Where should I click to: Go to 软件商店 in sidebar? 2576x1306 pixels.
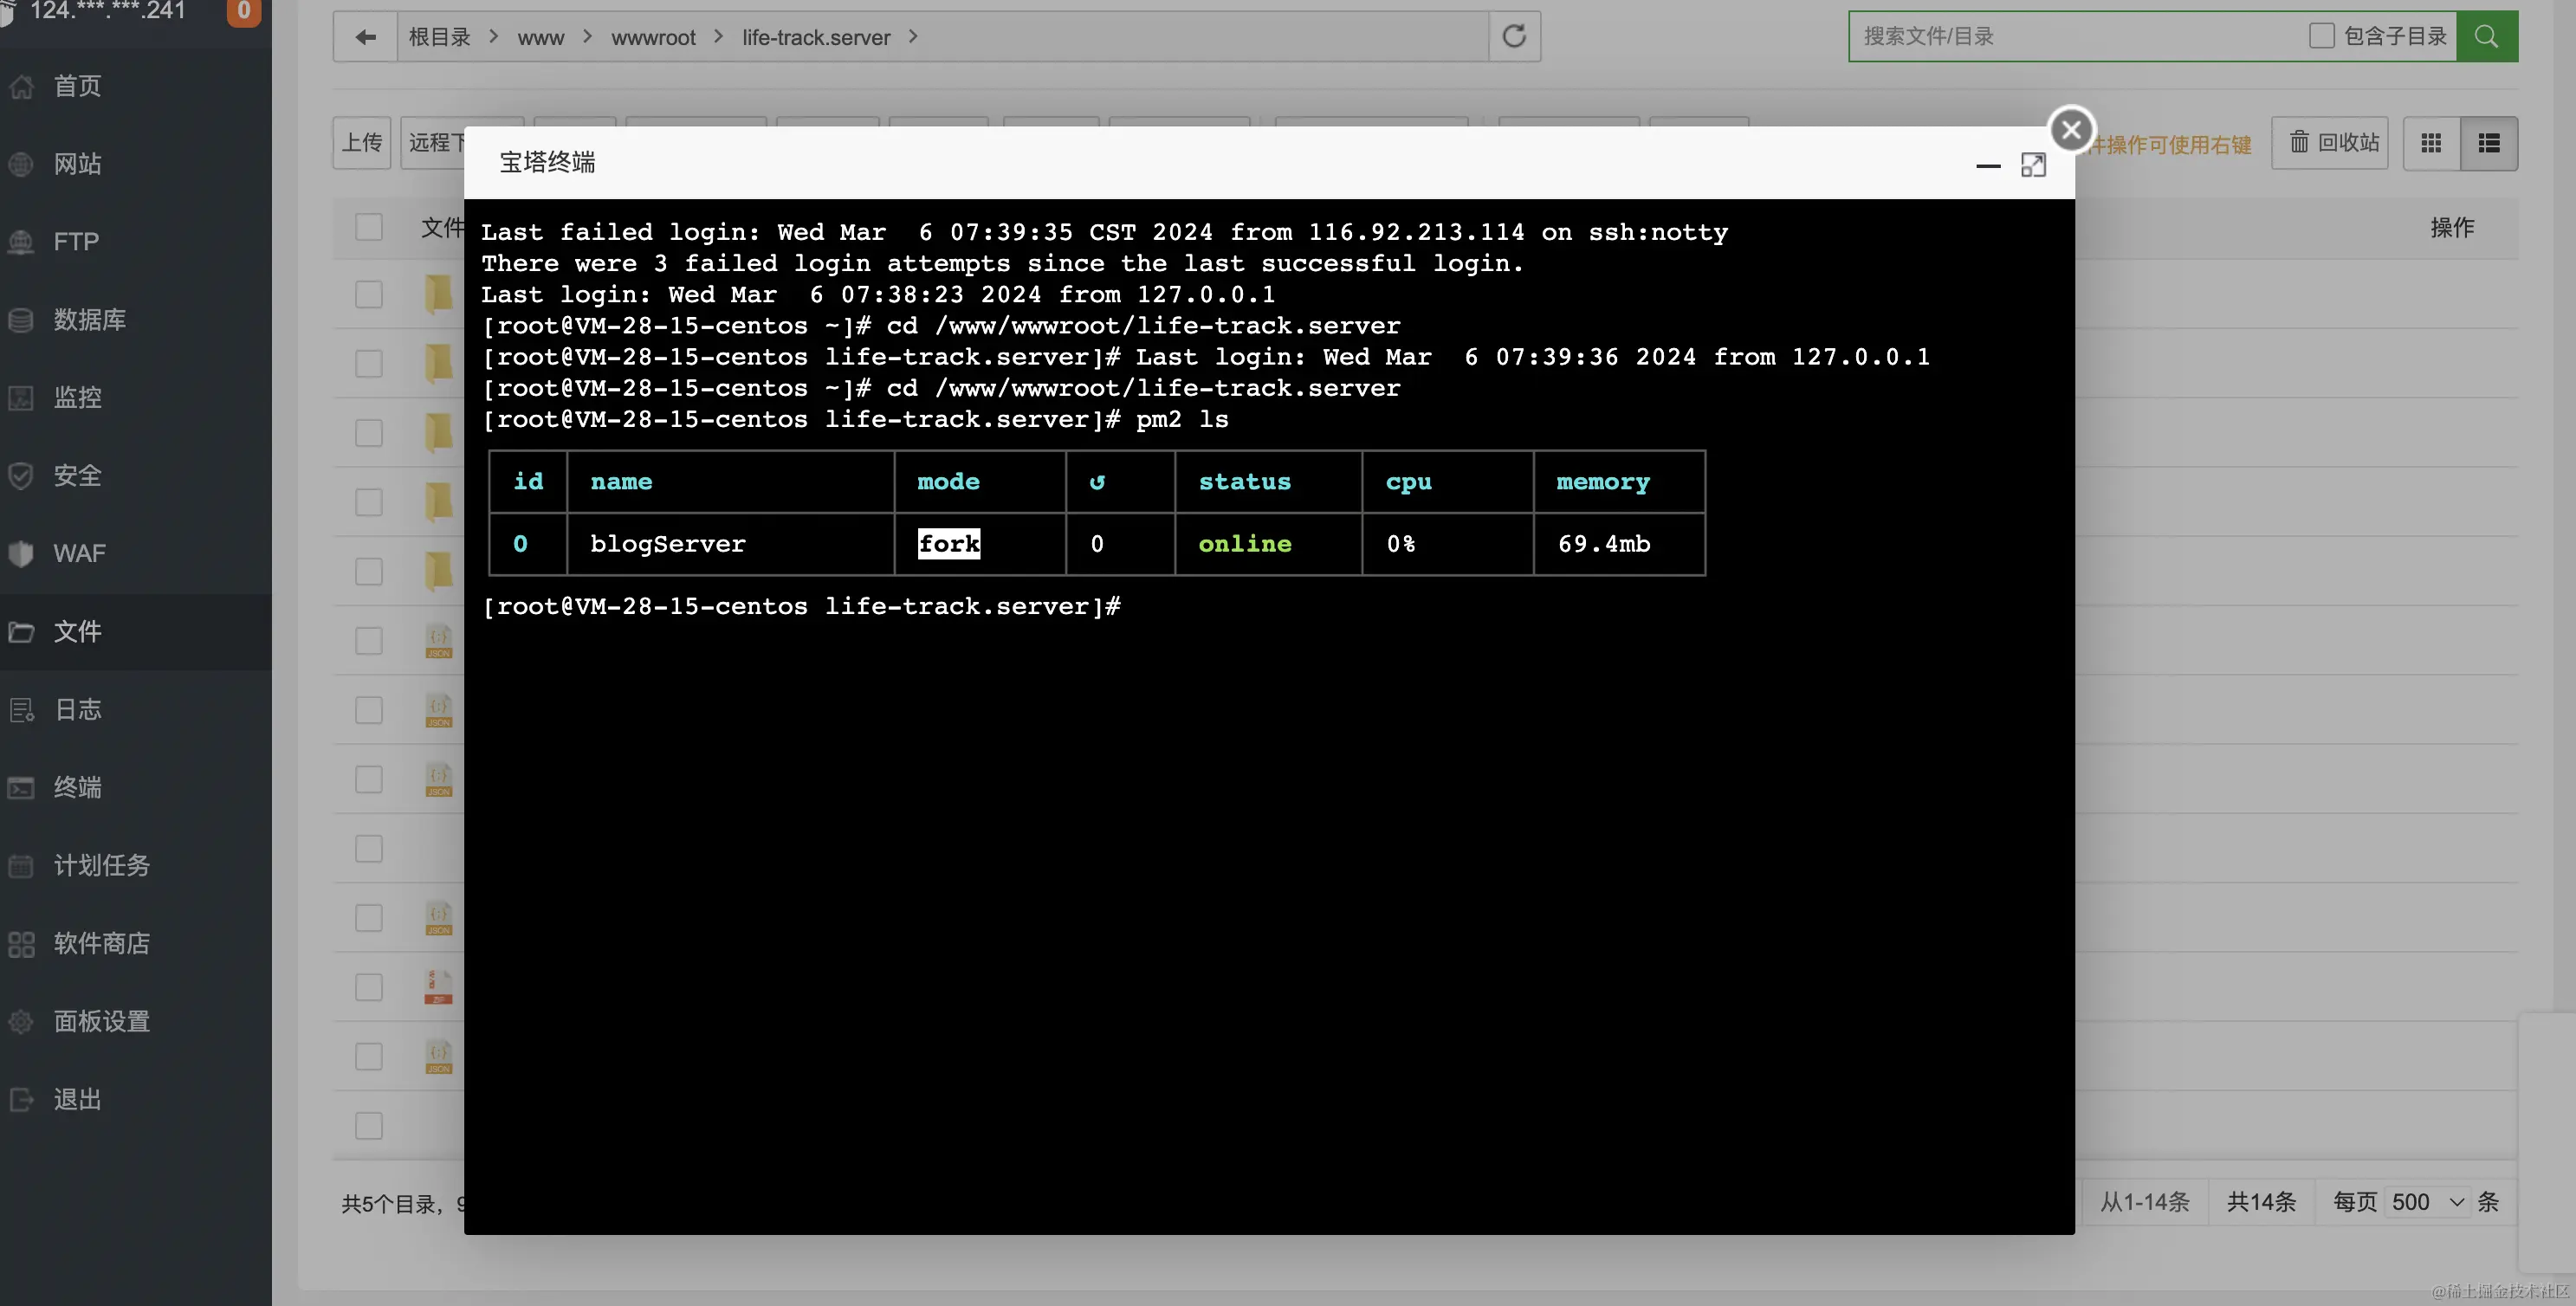102,943
